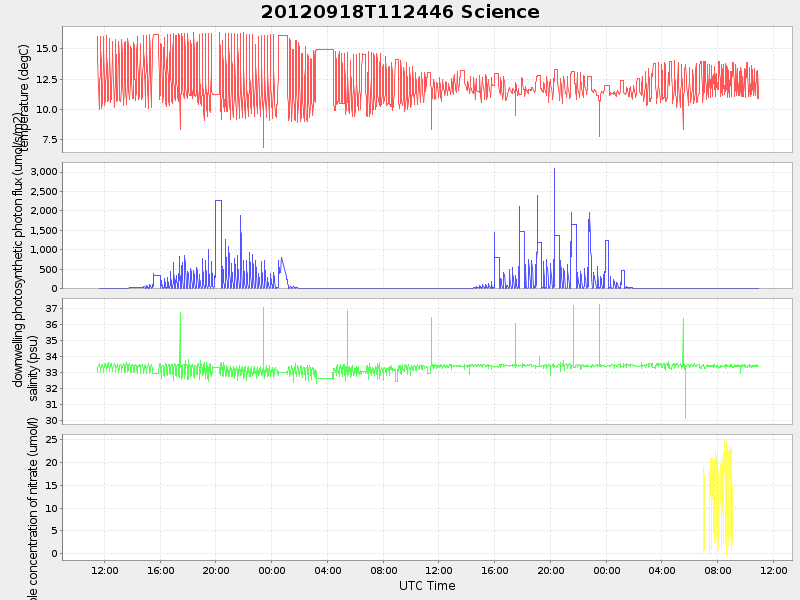
Task: Select the 1,500 tick on photon flux axis
Action: 45,231
